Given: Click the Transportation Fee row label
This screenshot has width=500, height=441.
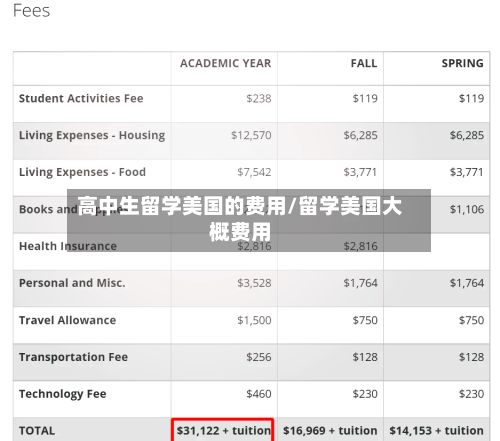Looking at the screenshot, I should tap(73, 357).
